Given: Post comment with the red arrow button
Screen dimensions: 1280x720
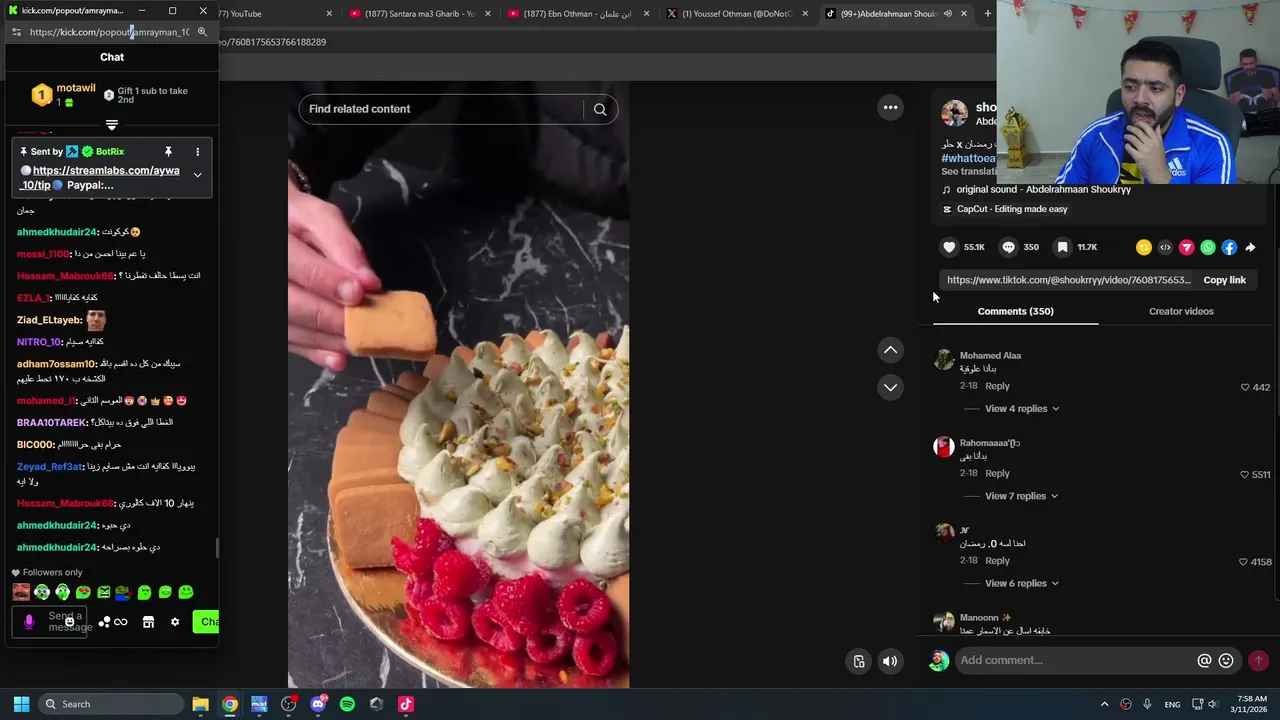Looking at the screenshot, I should coord(1258,660).
